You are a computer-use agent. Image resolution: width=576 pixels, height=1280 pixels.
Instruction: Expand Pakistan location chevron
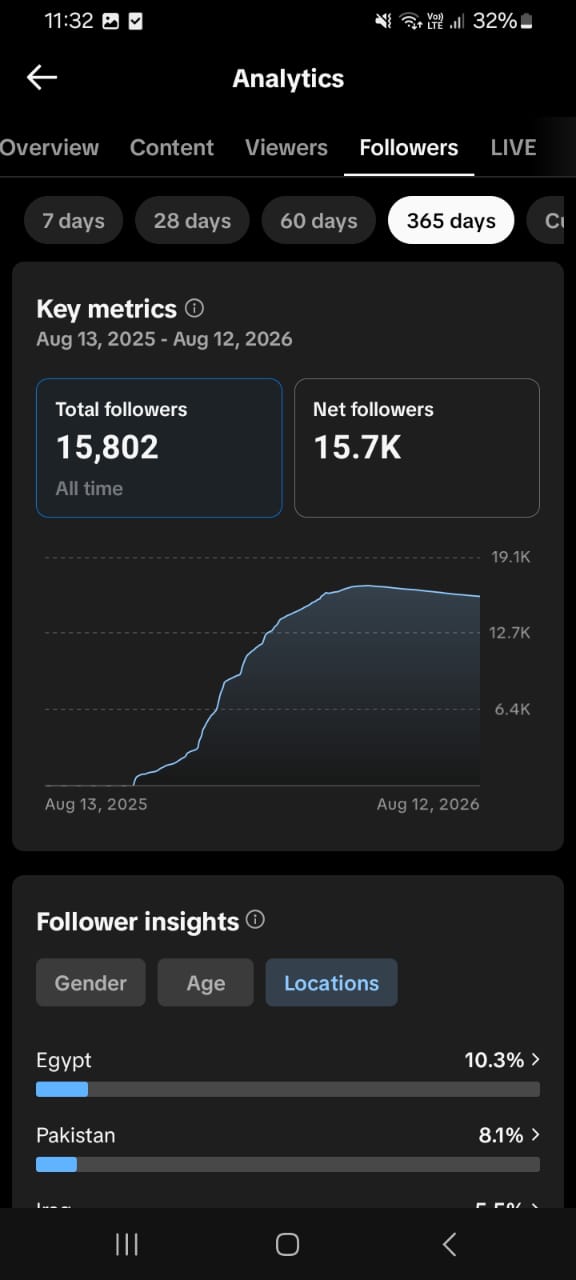tap(536, 1134)
